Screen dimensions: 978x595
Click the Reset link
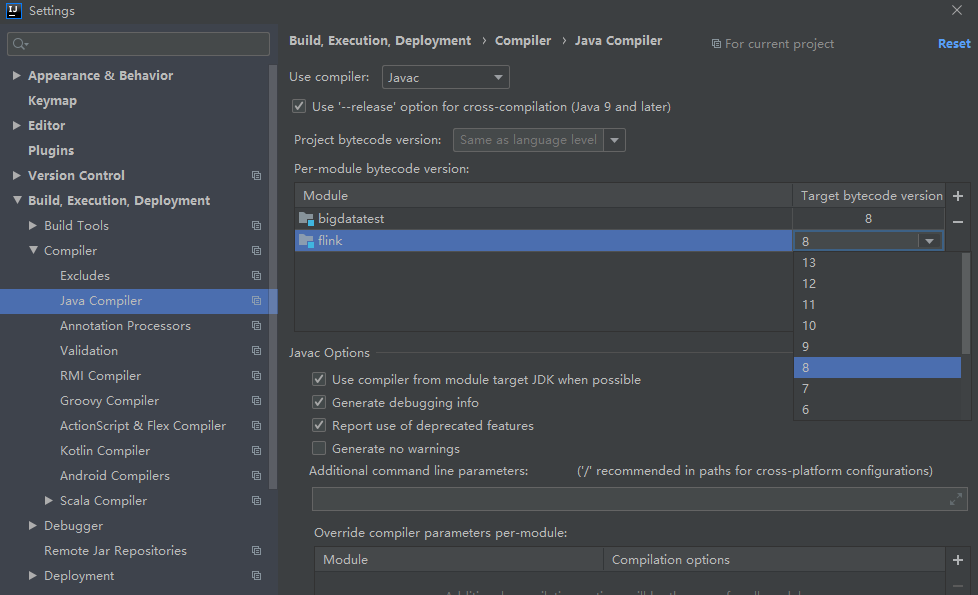point(954,44)
